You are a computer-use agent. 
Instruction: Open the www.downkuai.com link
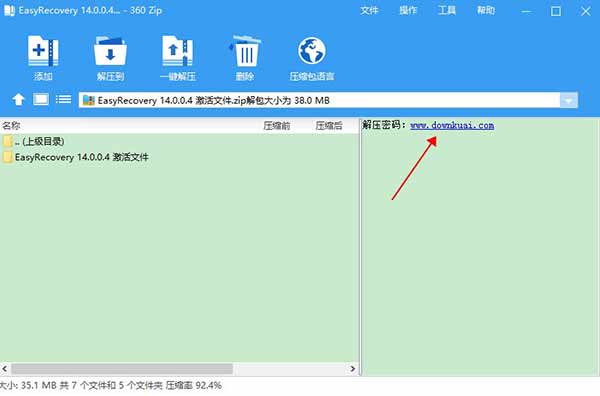[x=452, y=125]
